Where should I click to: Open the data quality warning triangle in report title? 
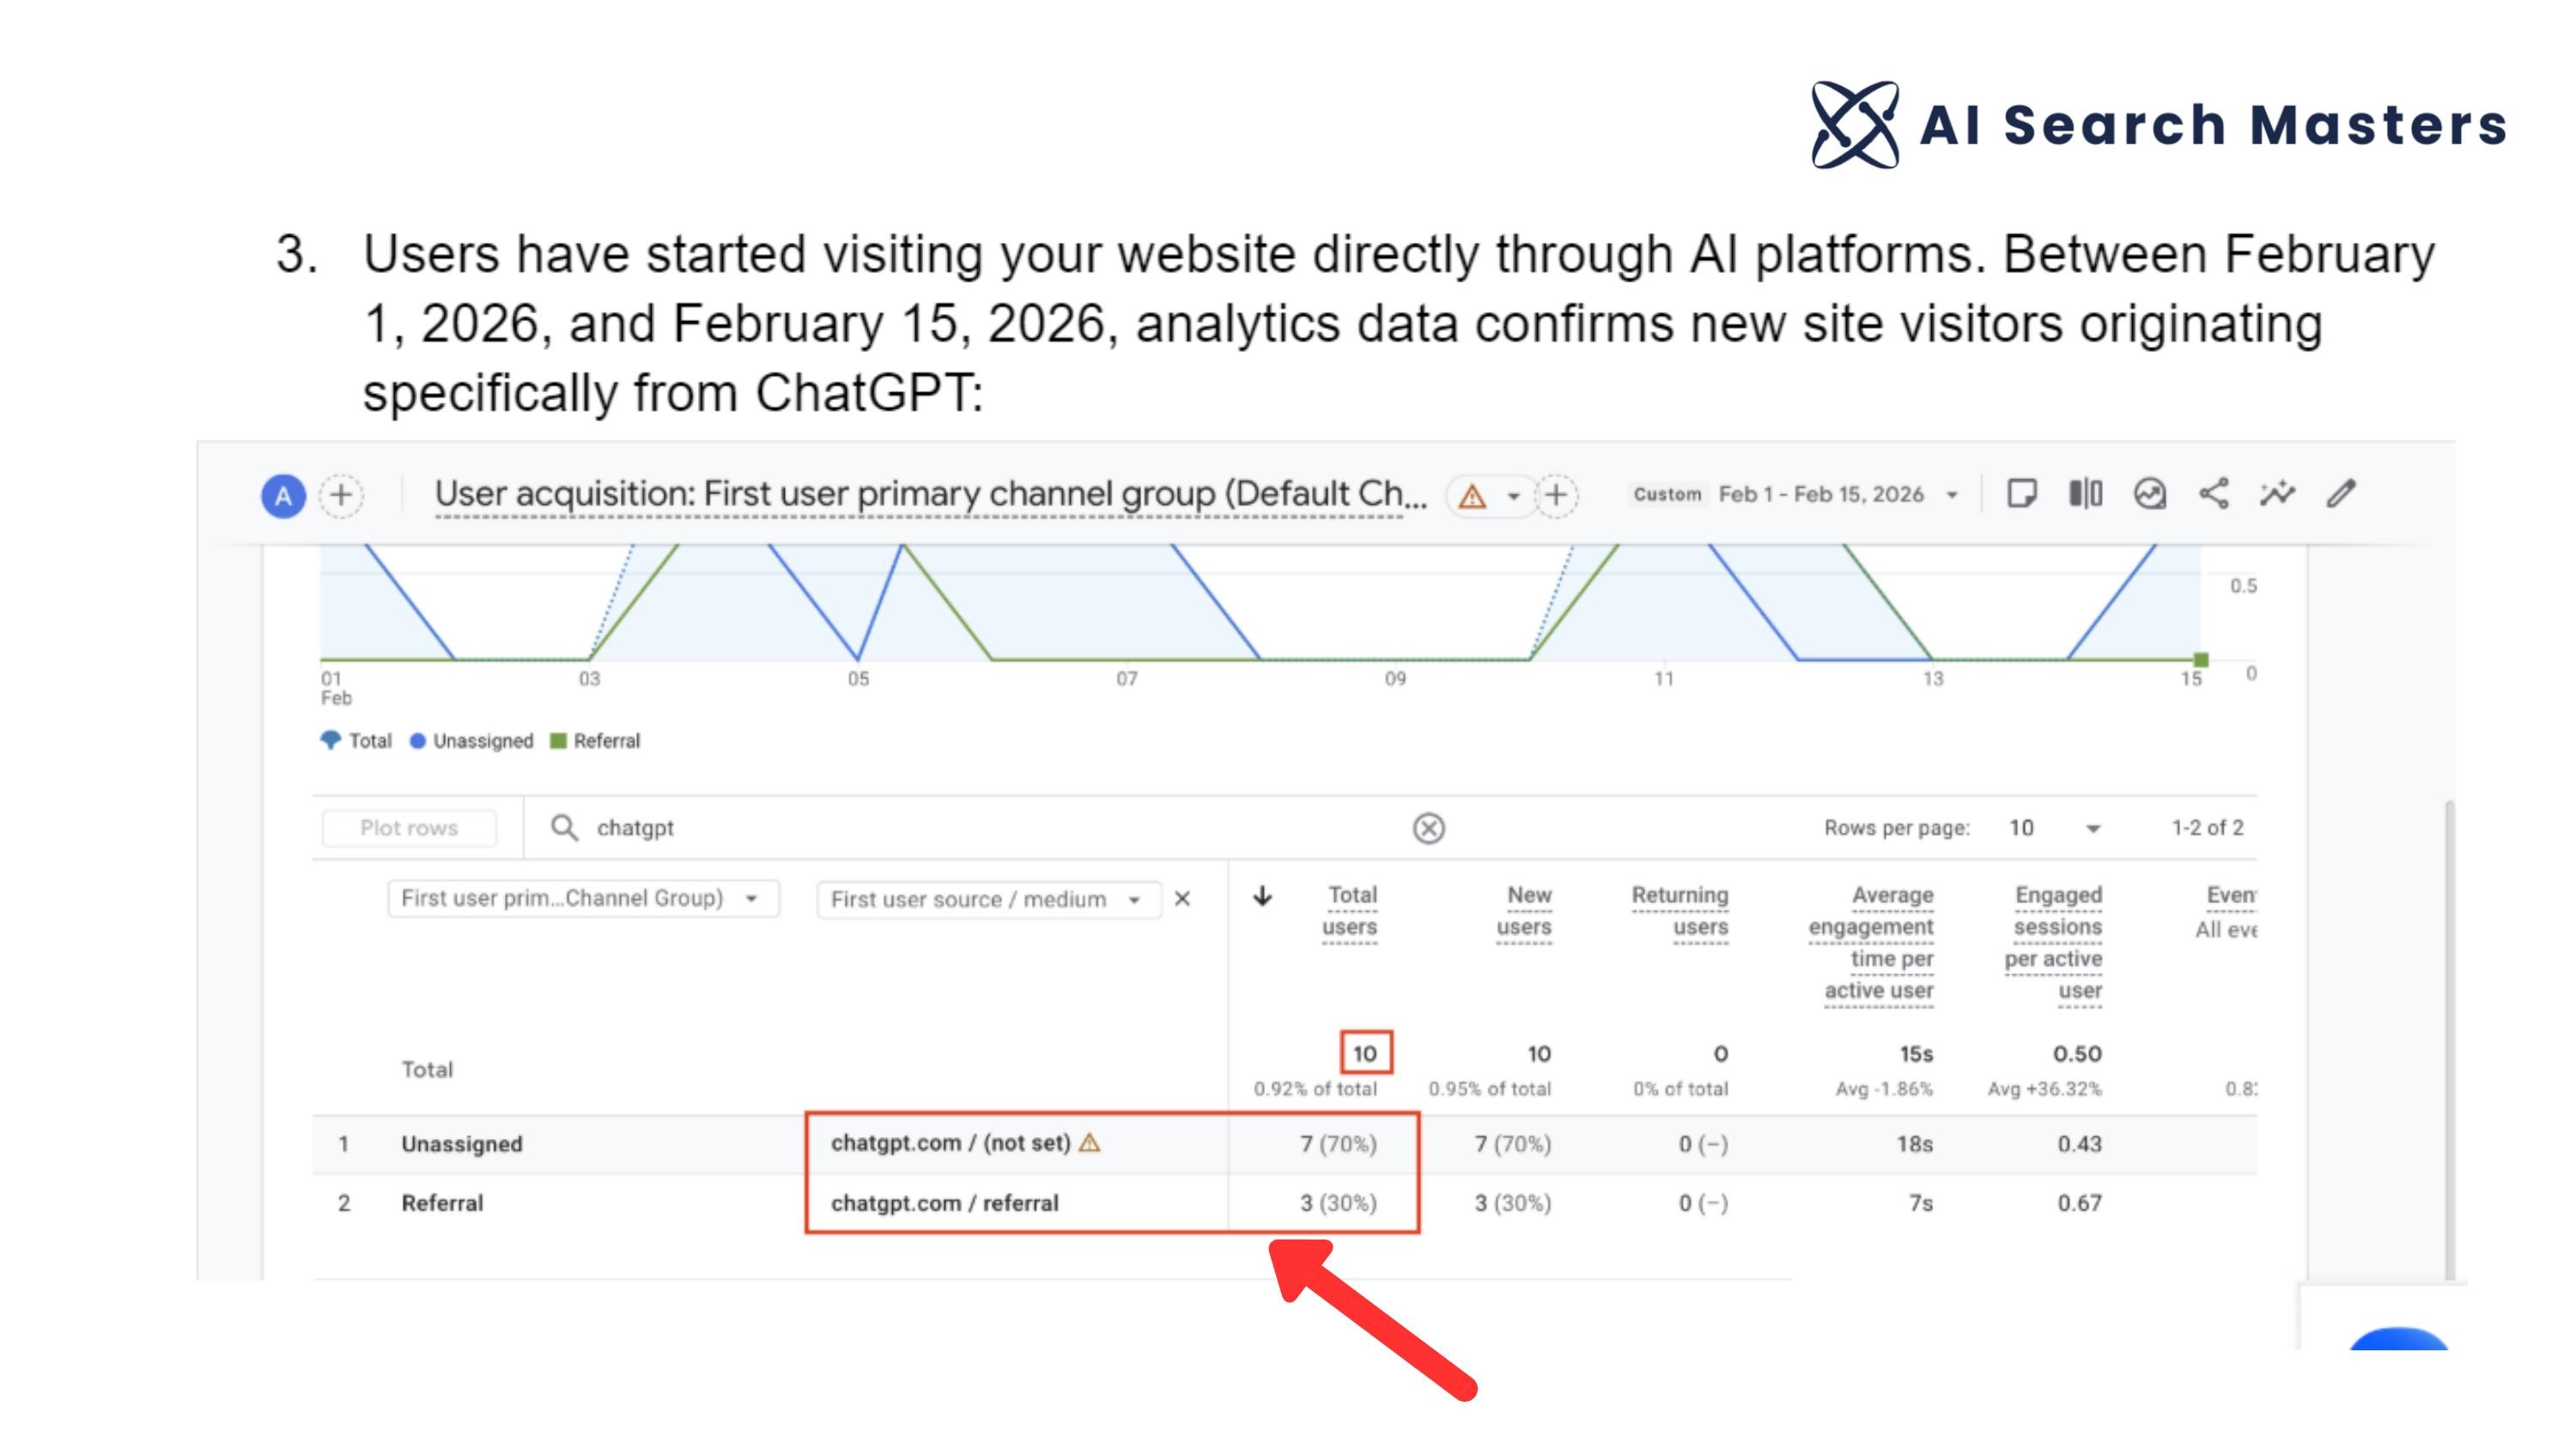[1472, 496]
